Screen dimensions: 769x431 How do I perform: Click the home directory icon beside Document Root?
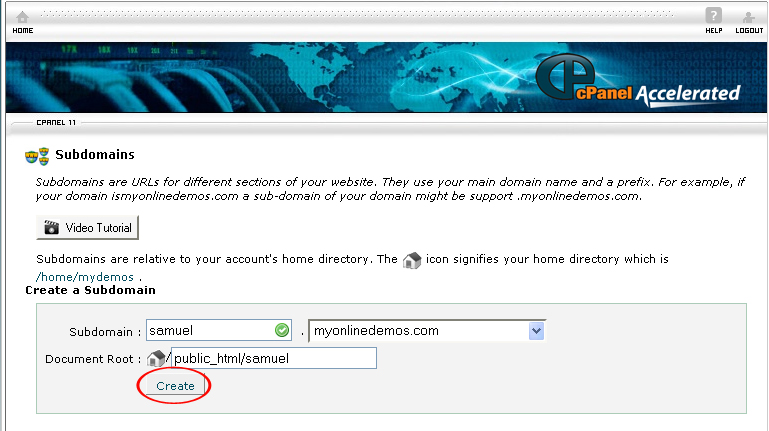[156, 358]
